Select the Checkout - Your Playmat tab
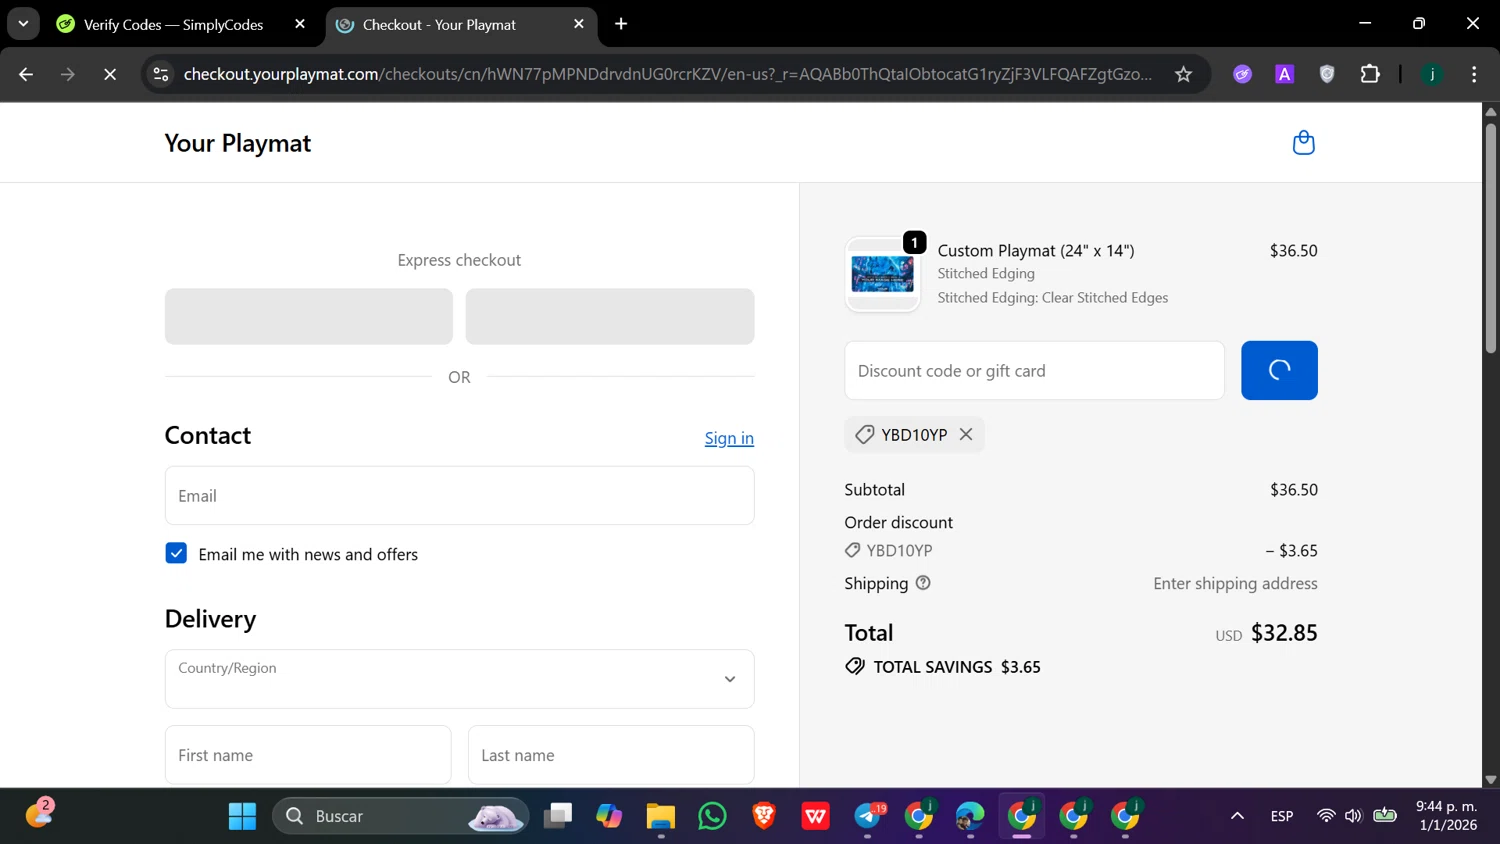Screen dimensions: 1500x844 (x=440, y=25)
